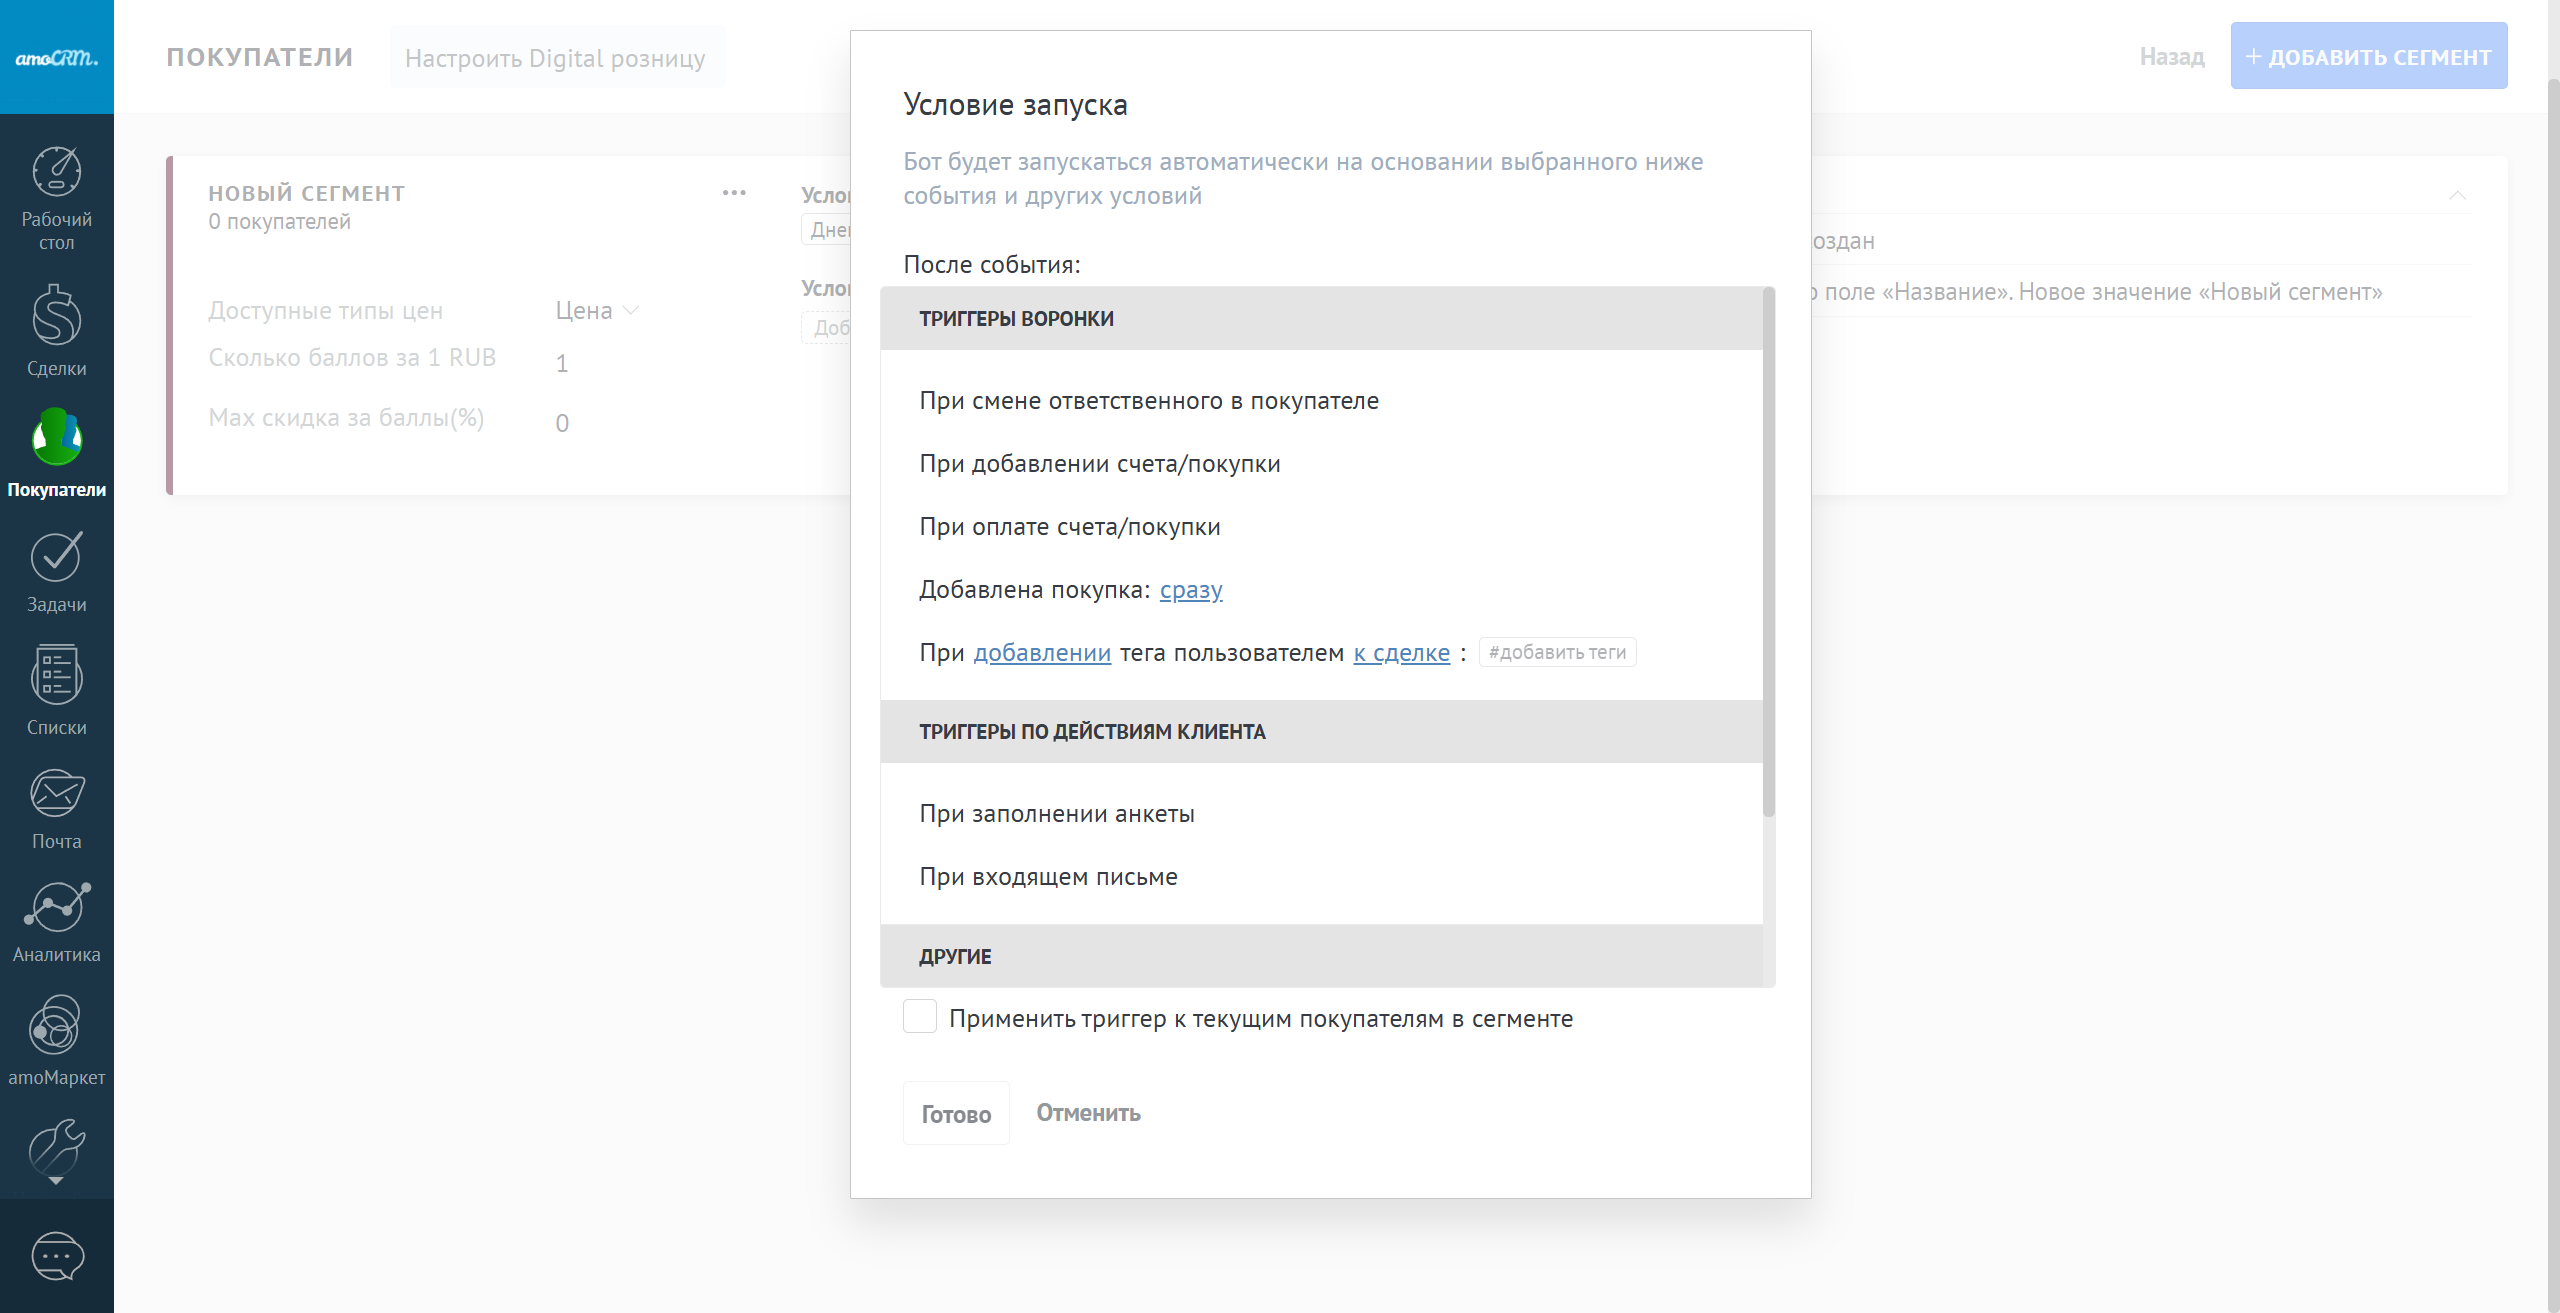This screenshot has width=2560, height=1313.
Task: Select При смене ответственного в покупателе trigger
Action: [x=1148, y=401]
